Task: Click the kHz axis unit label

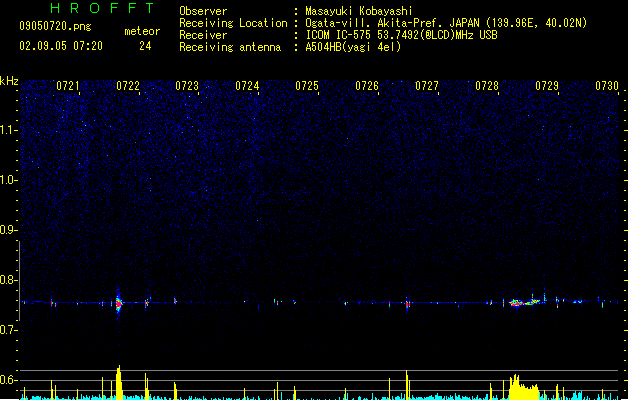Action: pos(9,81)
